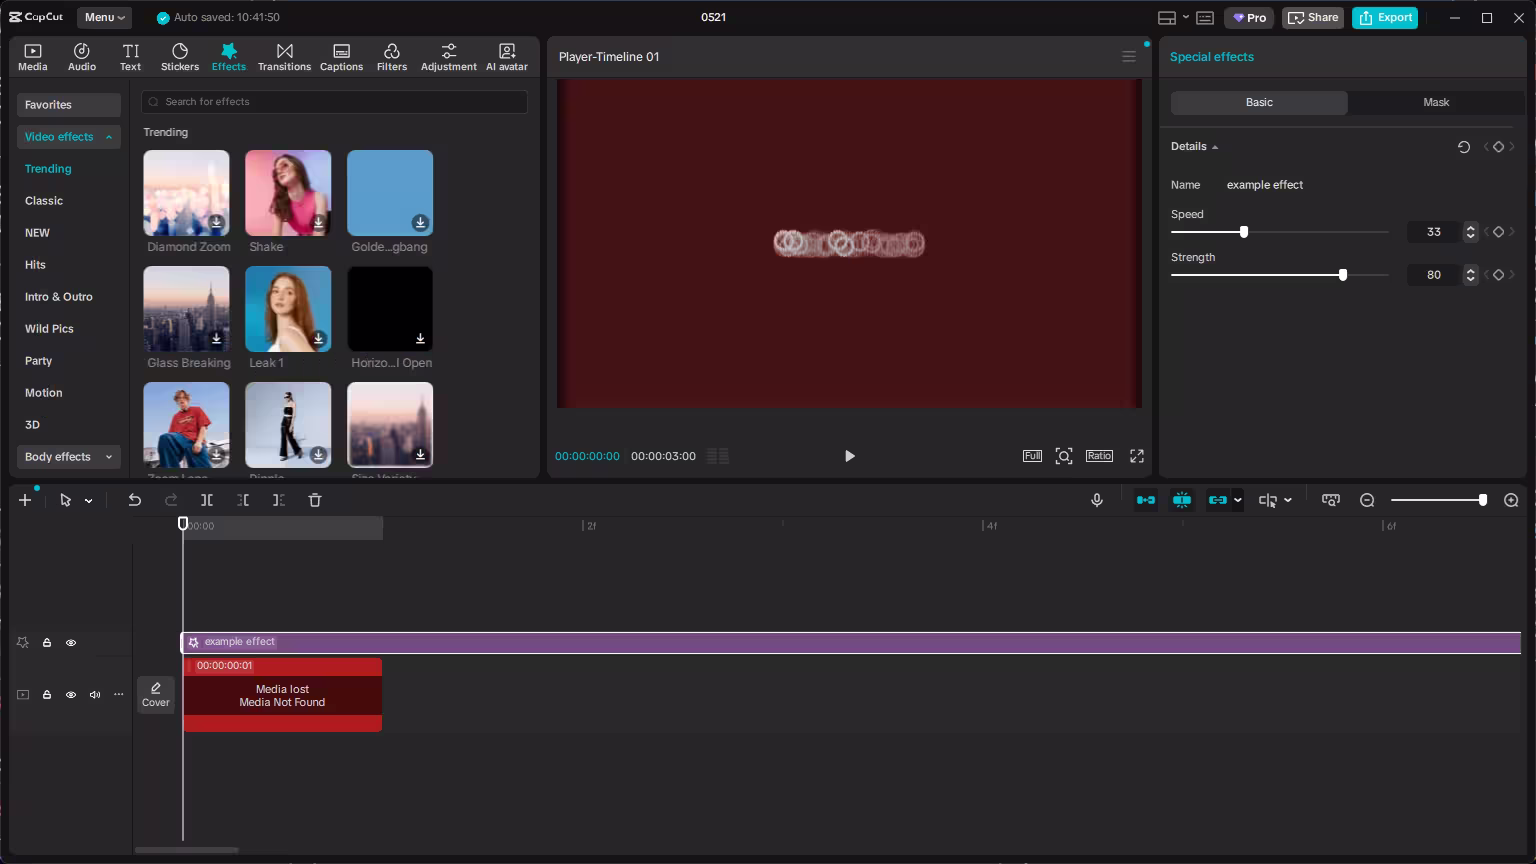
Task: Click the preview axis icon in timeline toolbar
Action: (1267, 500)
